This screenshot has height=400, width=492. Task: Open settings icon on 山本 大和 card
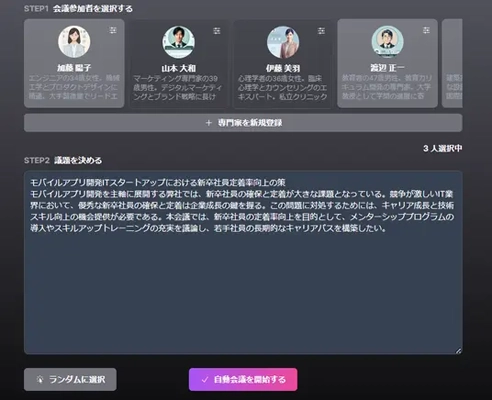click(x=217, y=31)
